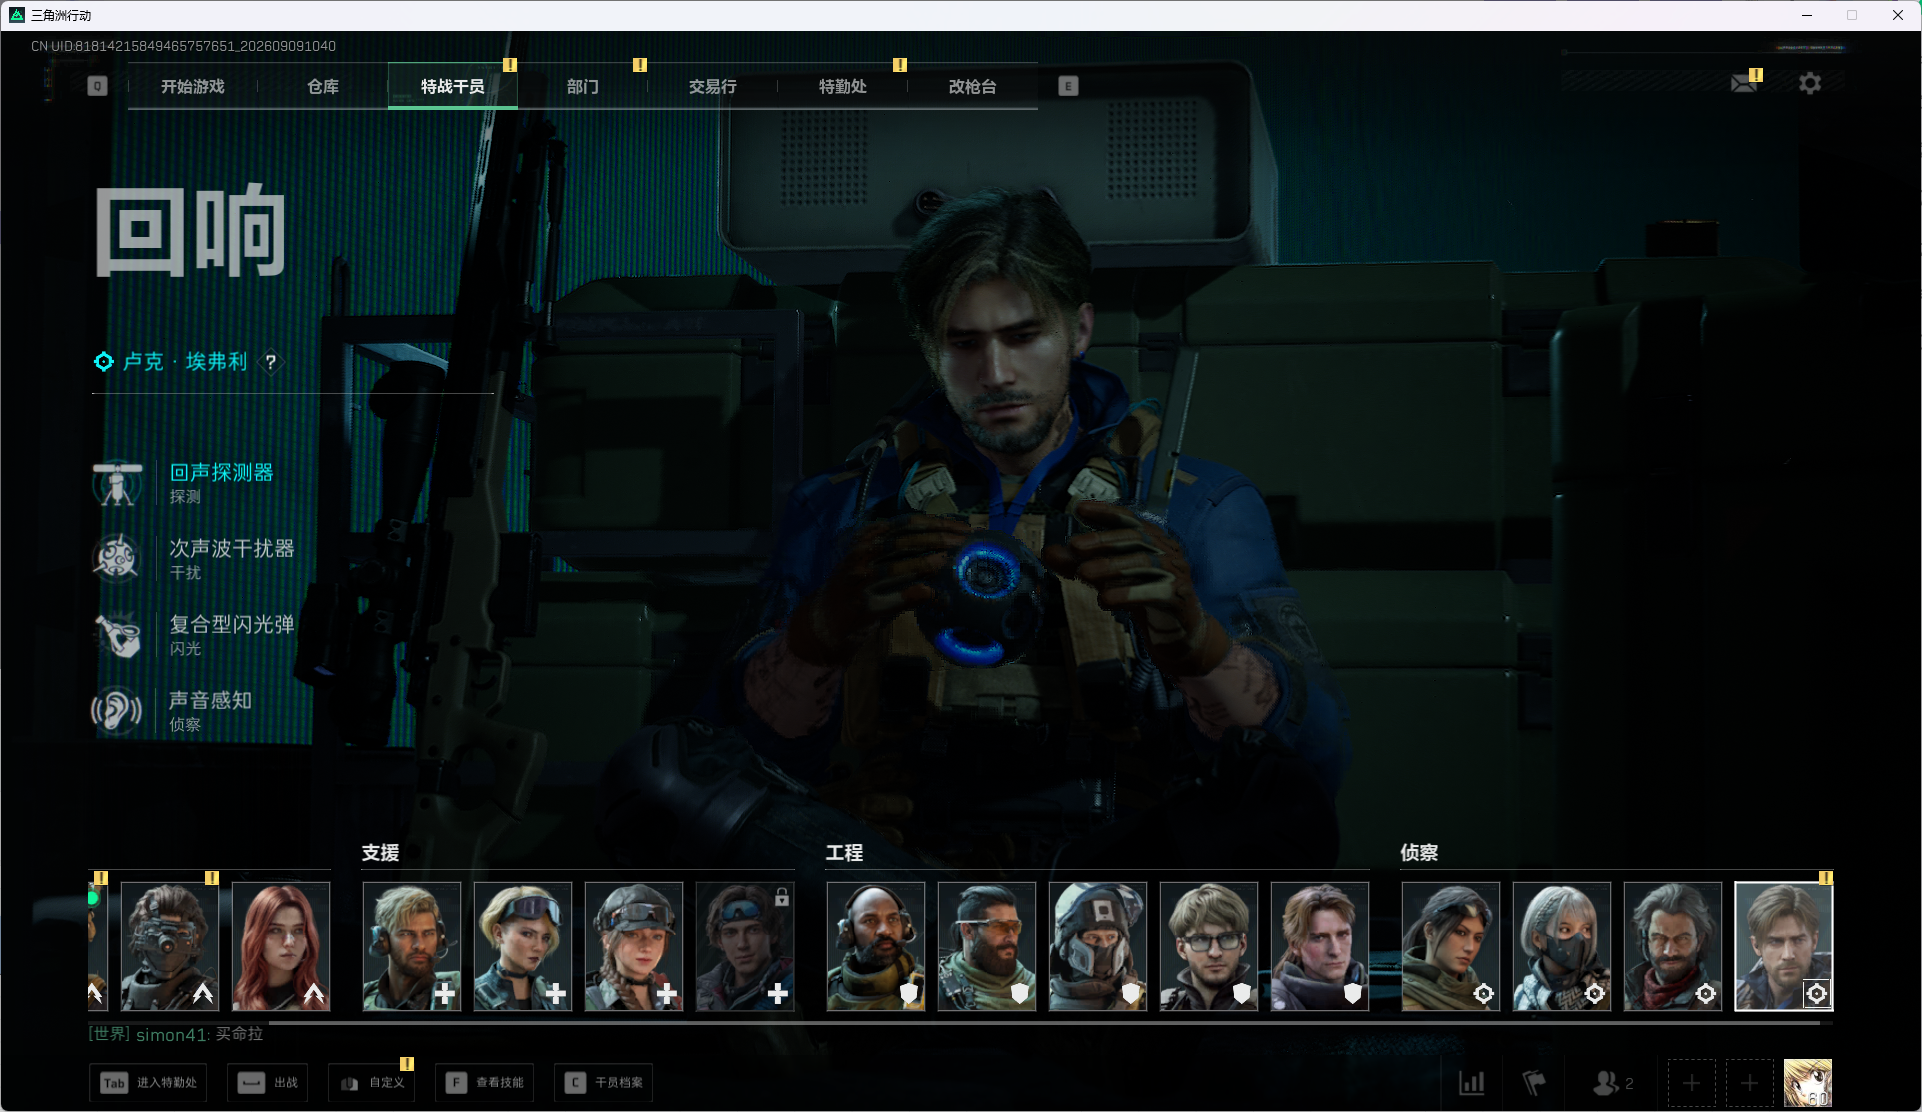Select the blonde woman operator with goggles on forehead
This screenshot has height=1112, width=1922.
523,946
